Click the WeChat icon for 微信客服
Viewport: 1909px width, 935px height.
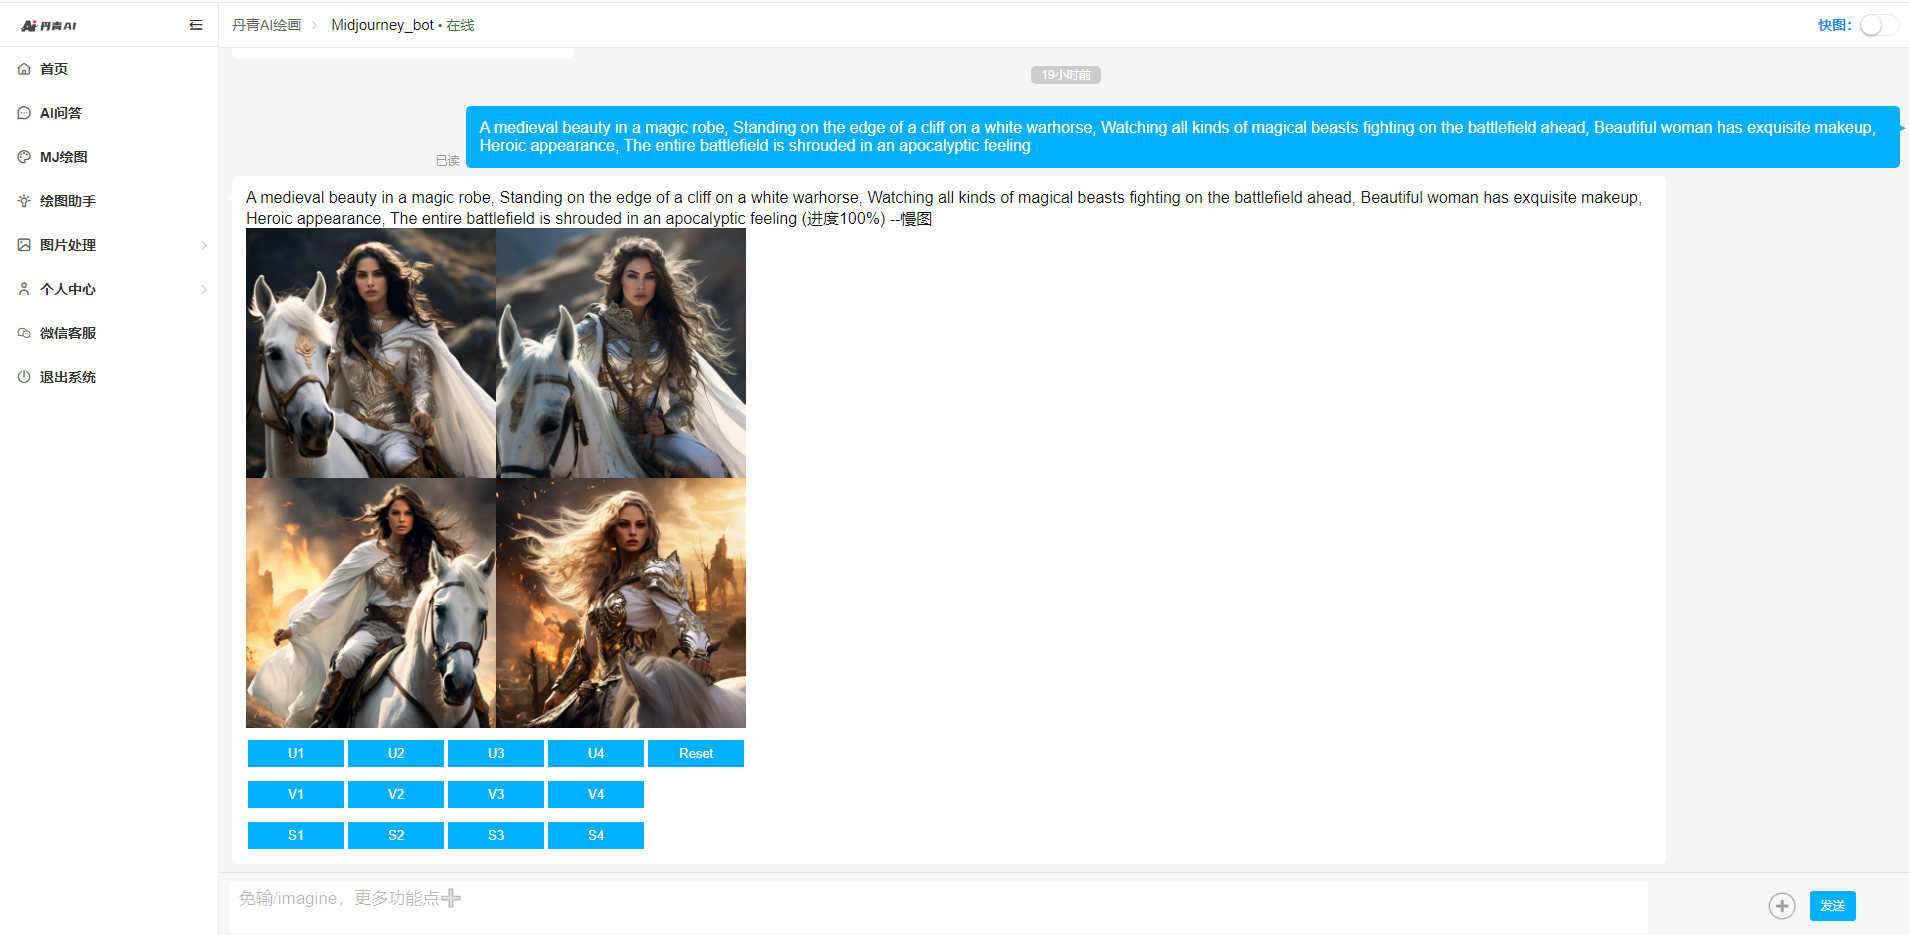(x=24, y=333)
